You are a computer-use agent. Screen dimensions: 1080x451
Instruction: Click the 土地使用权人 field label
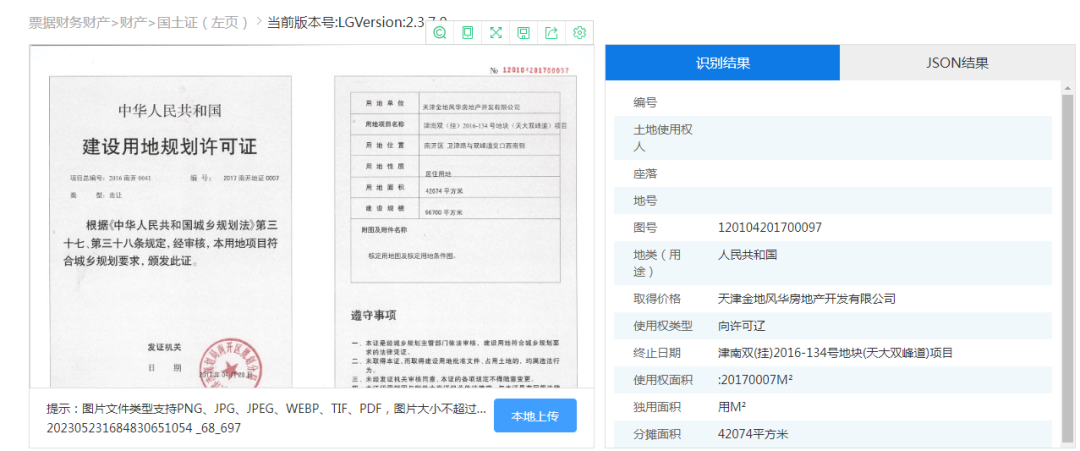(x=663, y=138)
